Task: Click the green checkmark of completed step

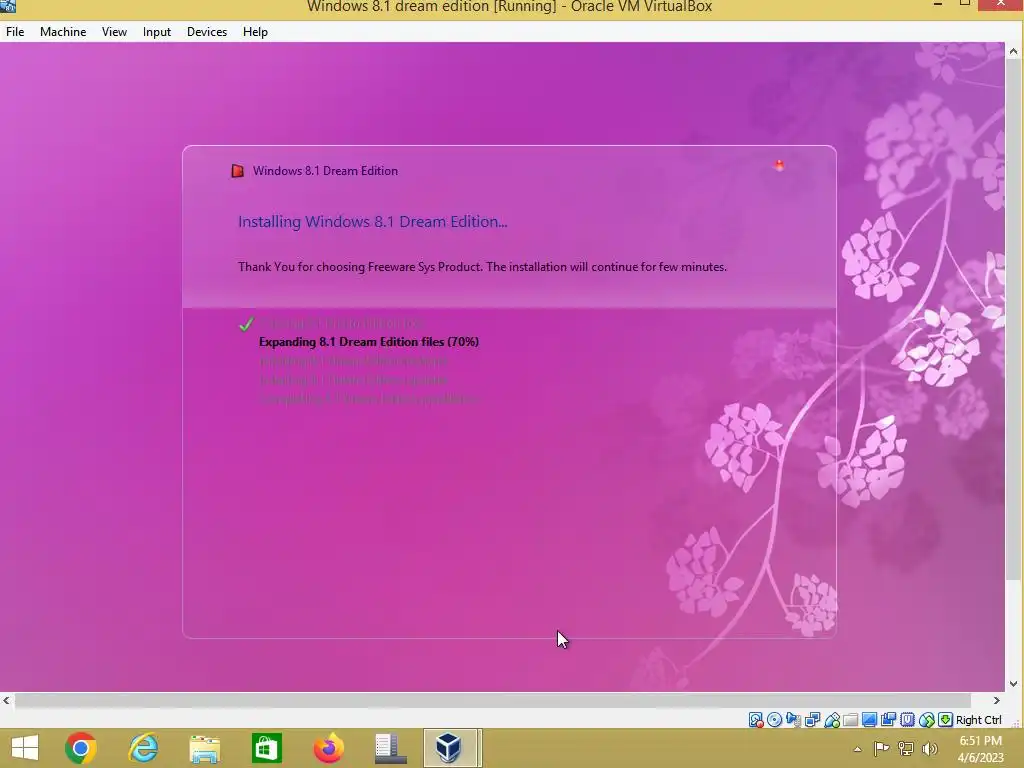Action: (x=246, y=324)
